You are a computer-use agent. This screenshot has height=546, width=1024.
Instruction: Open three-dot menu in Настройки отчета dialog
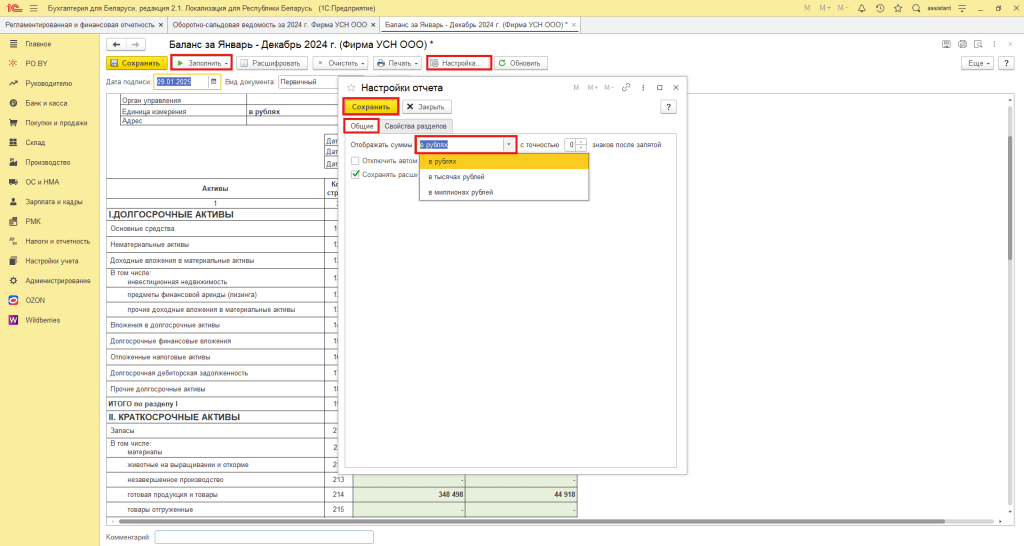coord(643,88)
